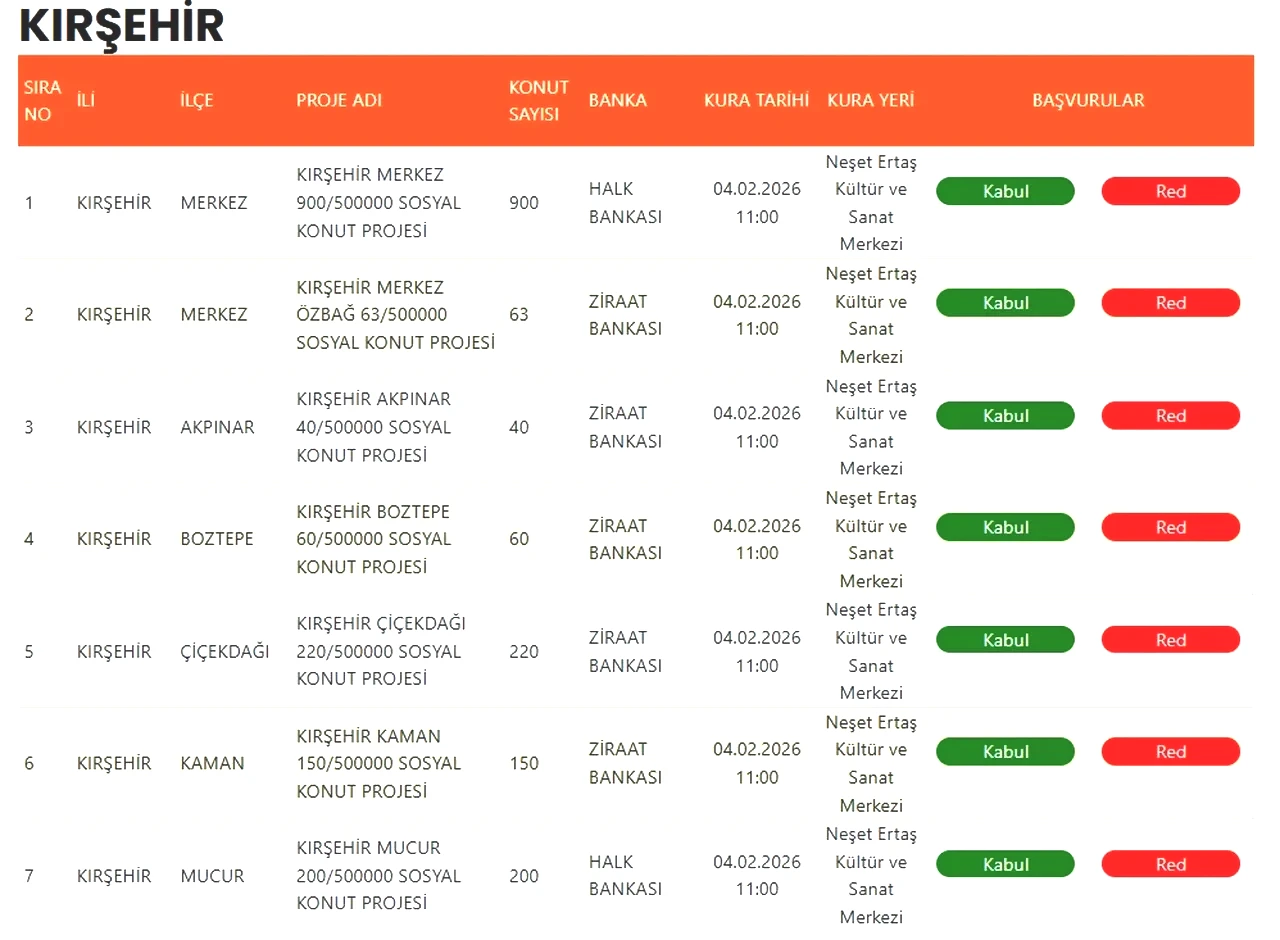This screenshot has height=940, width=1280.
Task: Select Kabul for Çiçekdağı 220 project
Action: click(x=1005, y=640)
